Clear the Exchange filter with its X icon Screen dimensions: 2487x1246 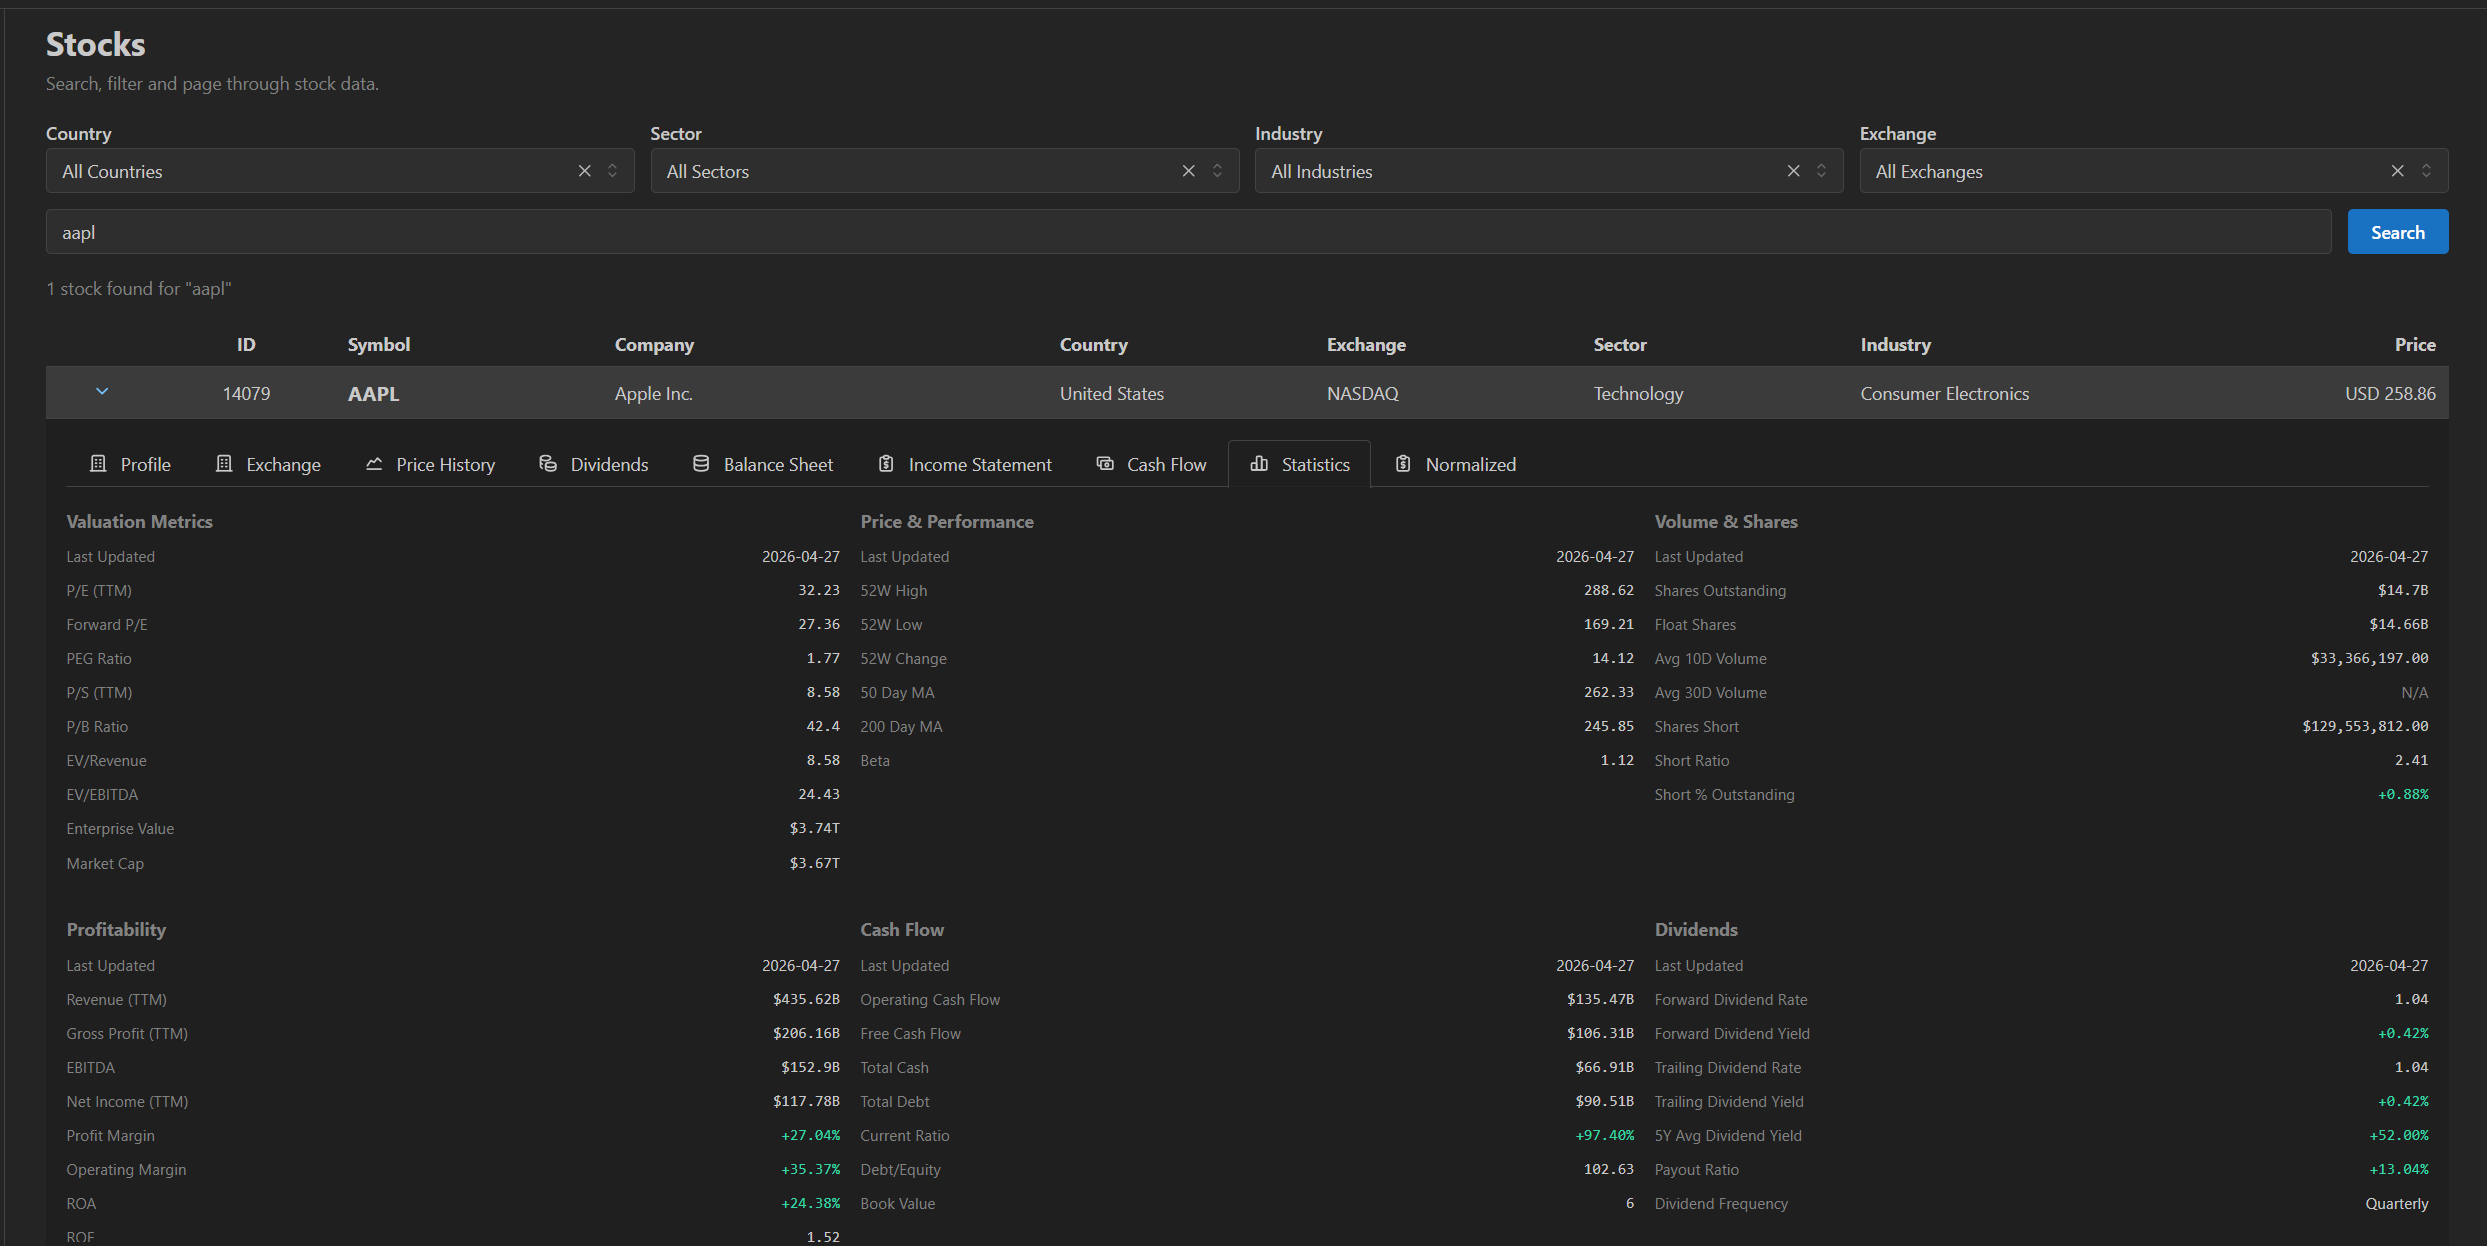point(2398,171)
